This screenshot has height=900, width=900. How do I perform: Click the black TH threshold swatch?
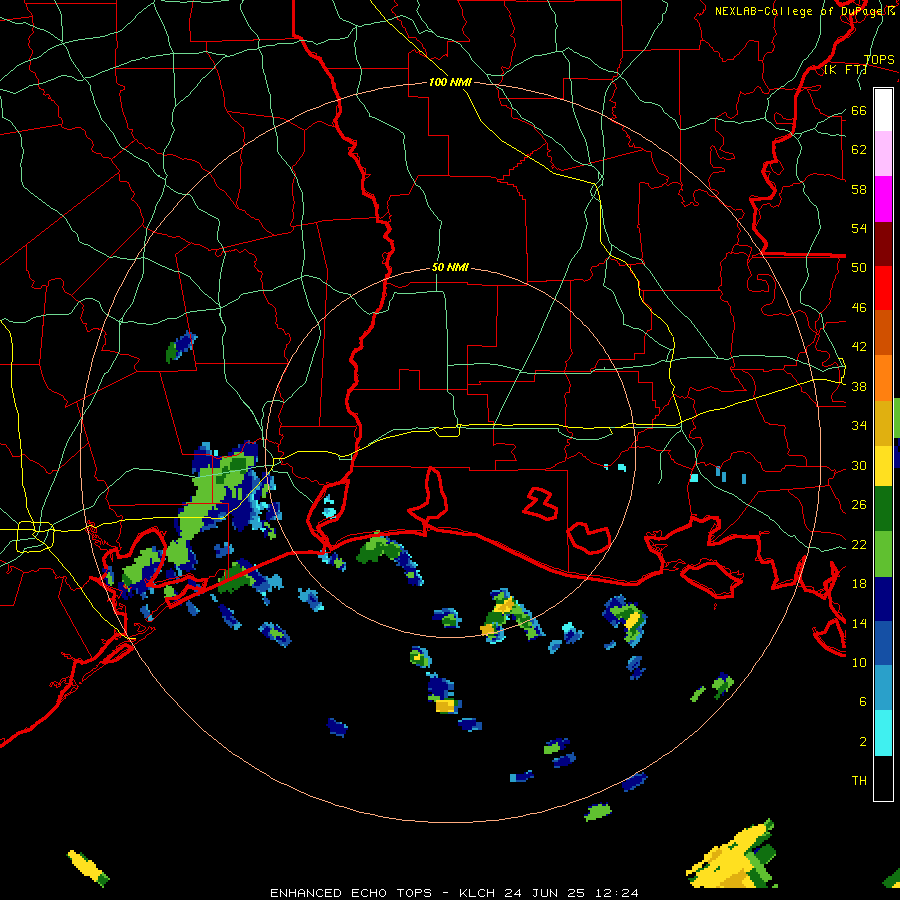point(883,778)
